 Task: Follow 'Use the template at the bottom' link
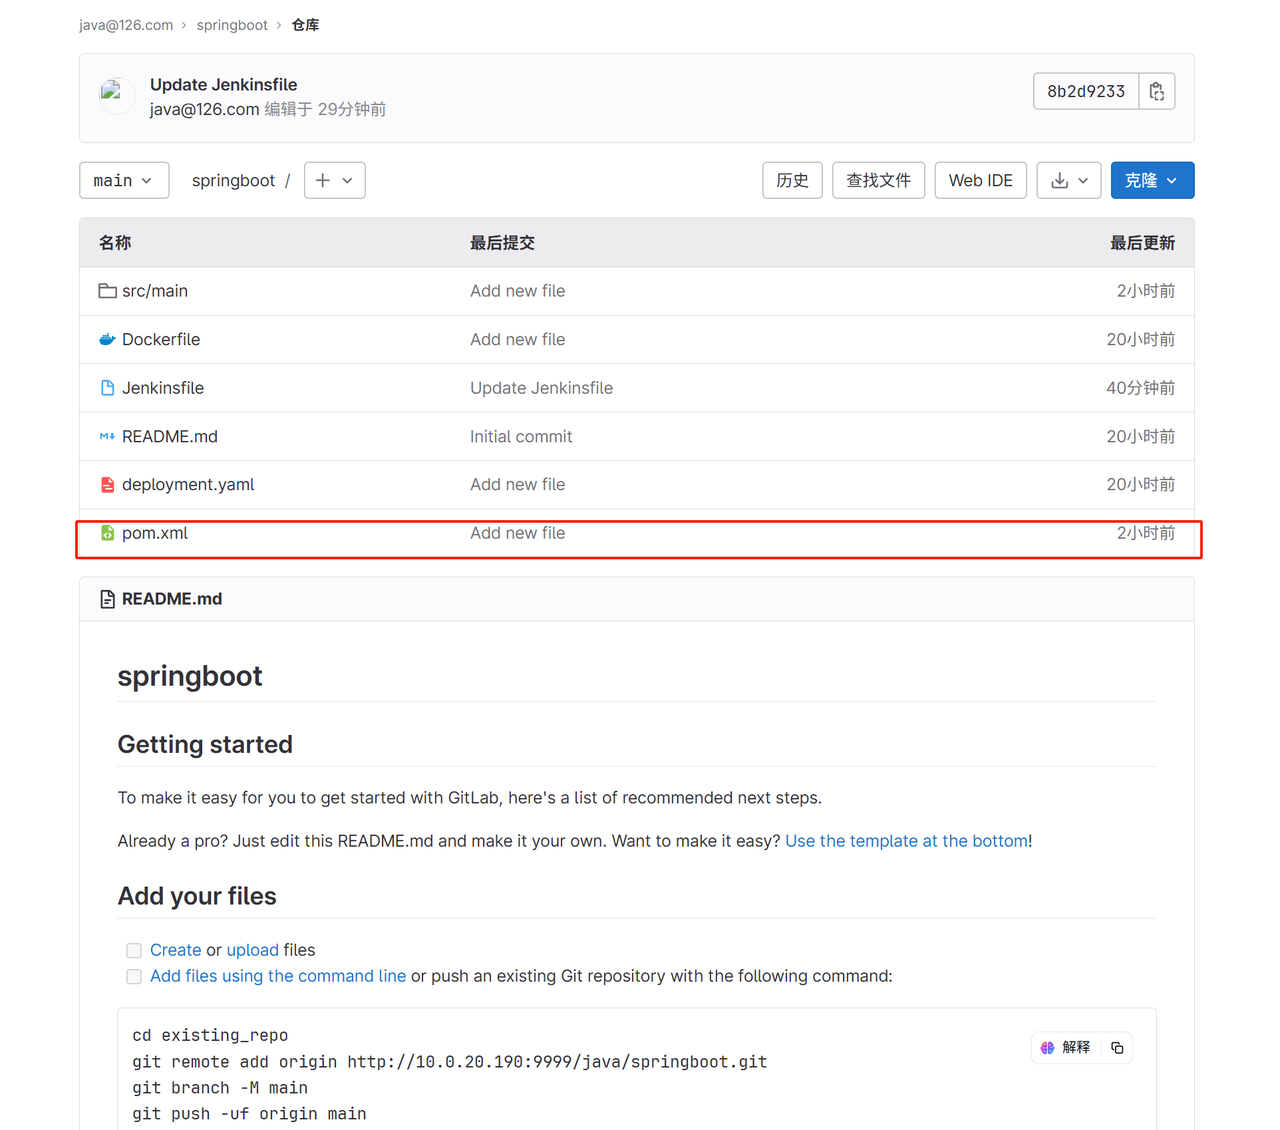click(906, 841)
